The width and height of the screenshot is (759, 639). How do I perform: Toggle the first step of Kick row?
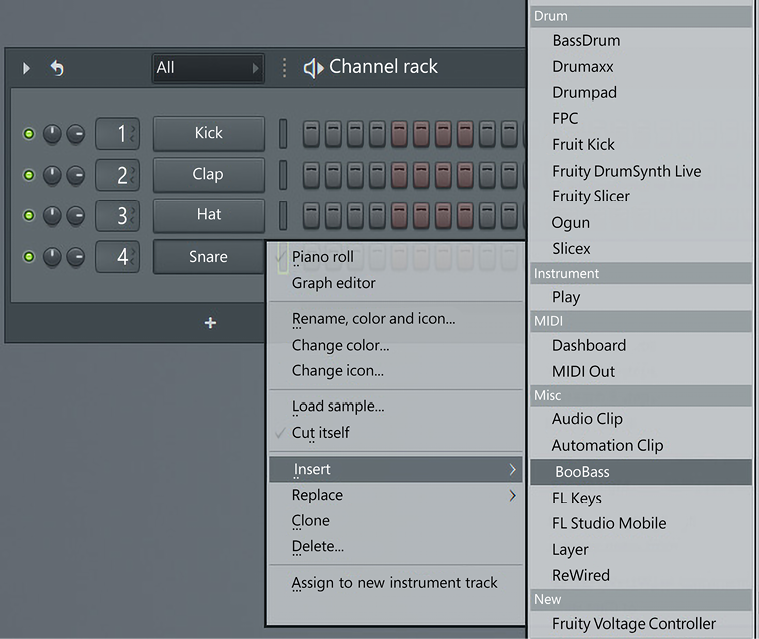click(311, 134)
